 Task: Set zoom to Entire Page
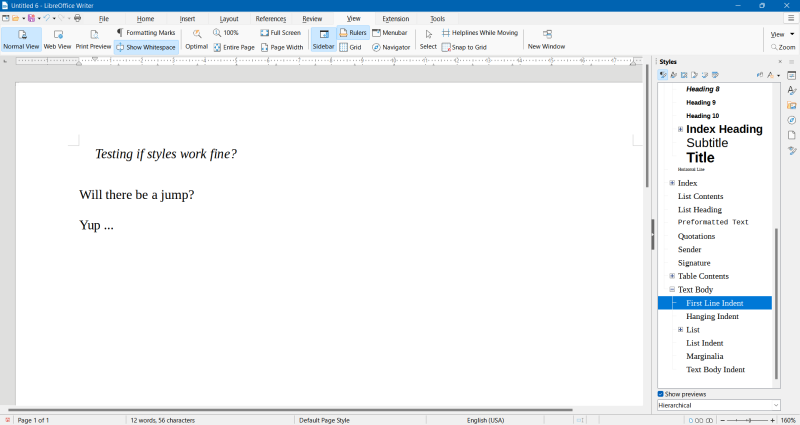click(234, 47)
